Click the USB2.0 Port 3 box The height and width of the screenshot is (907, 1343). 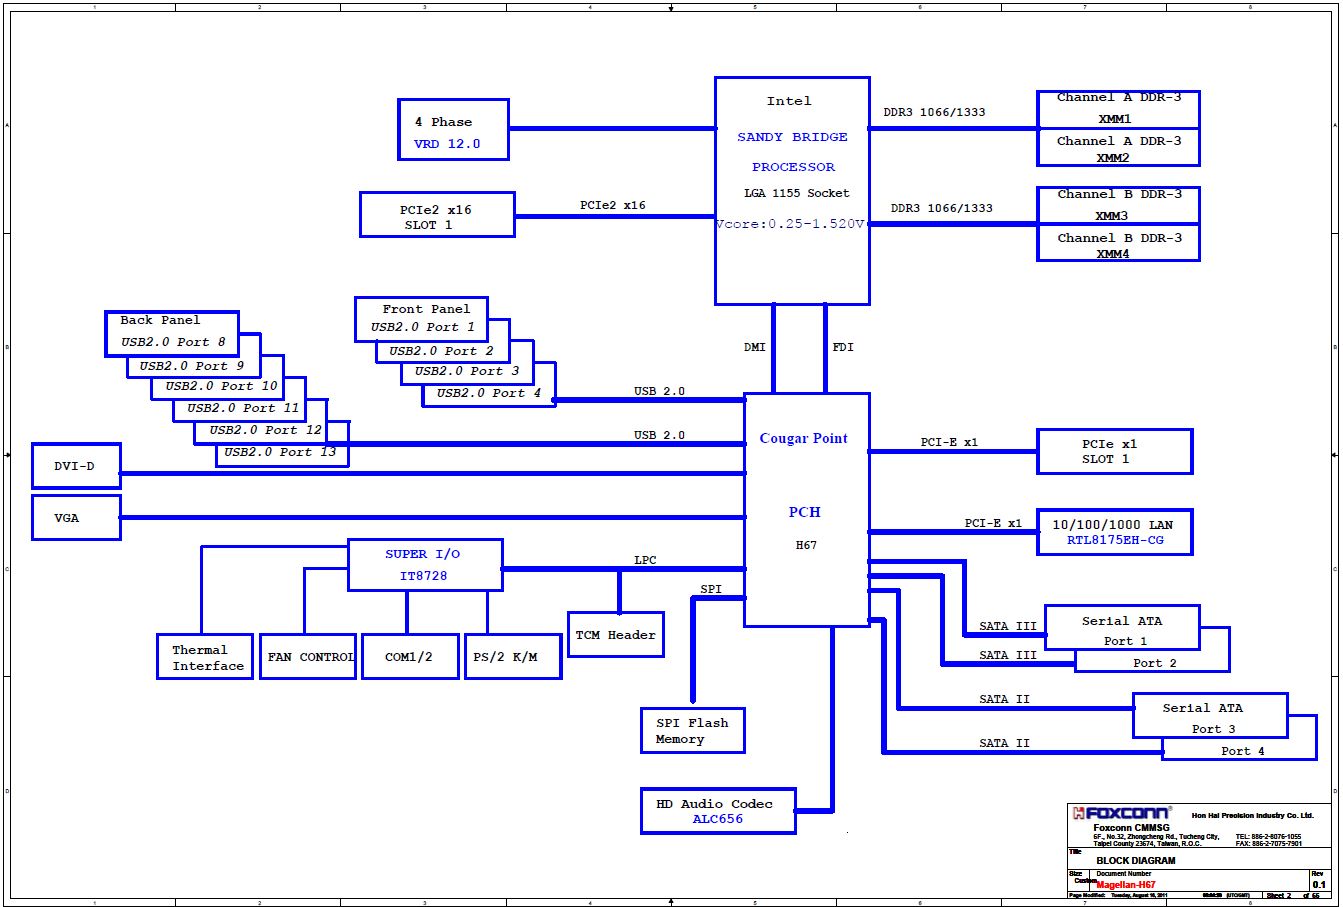tap(467, 372)
